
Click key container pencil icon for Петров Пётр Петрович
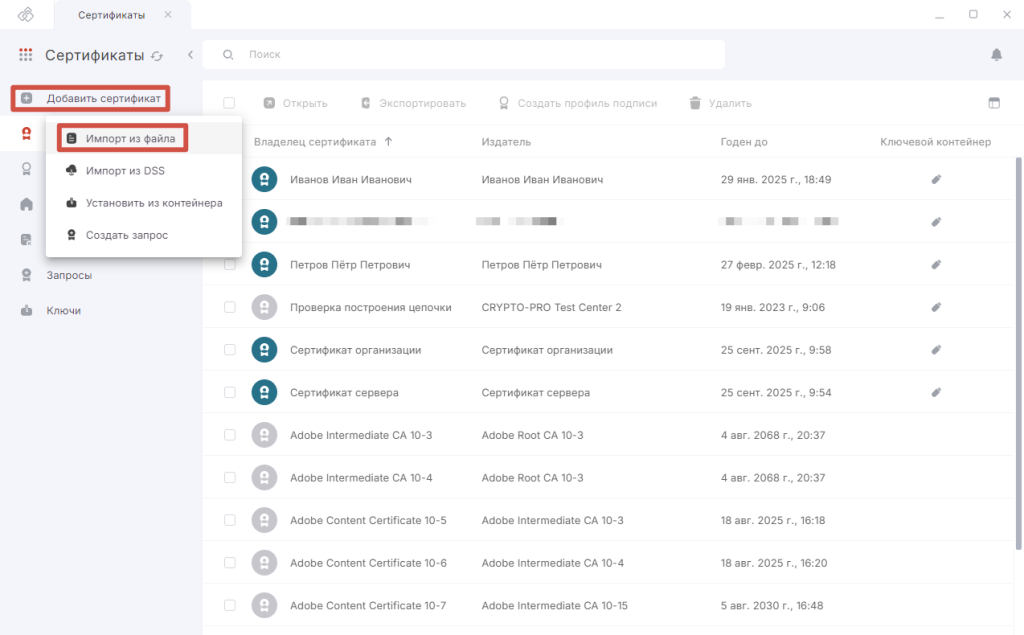tap(936, 265)
